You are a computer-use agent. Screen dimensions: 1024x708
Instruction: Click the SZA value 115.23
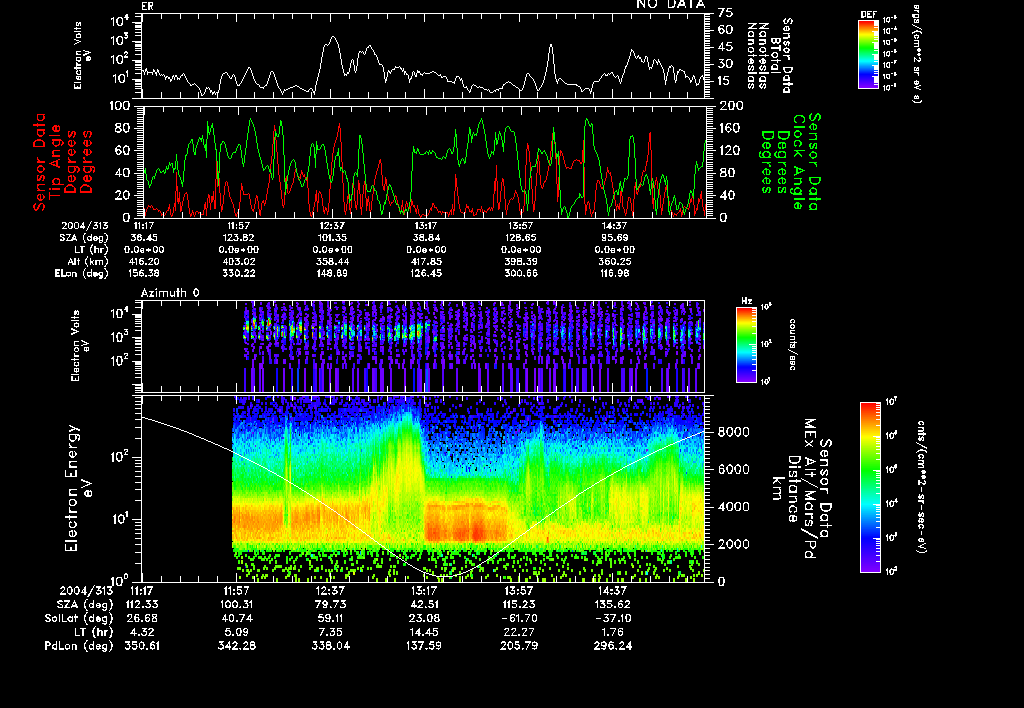518,605
